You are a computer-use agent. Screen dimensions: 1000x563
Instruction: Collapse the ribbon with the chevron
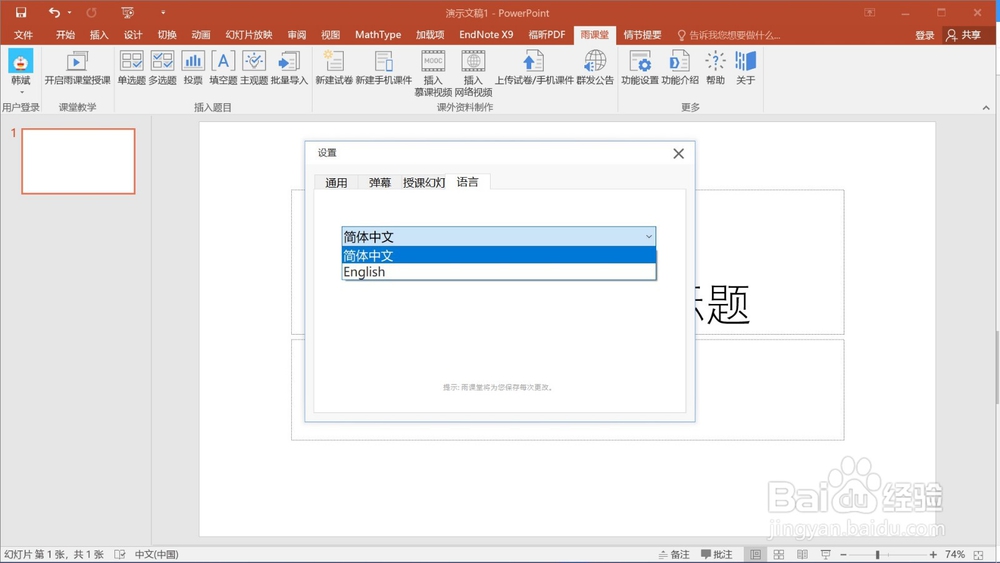click(986, 108)
